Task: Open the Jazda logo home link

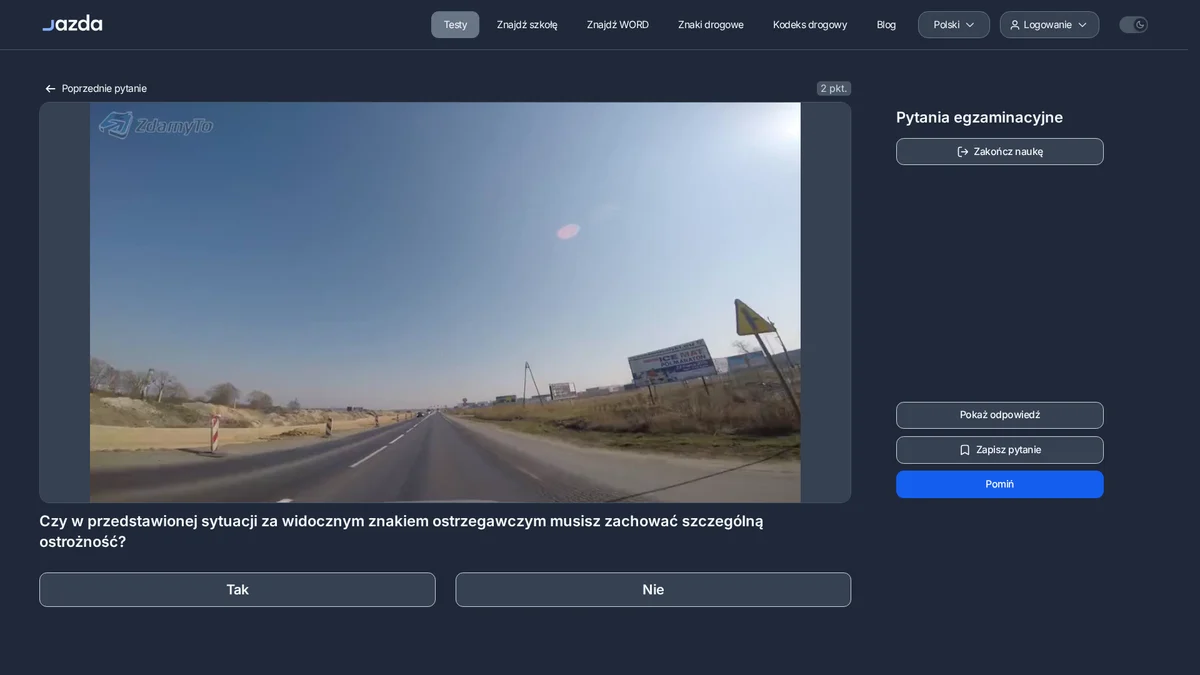Action: (72, 24)
